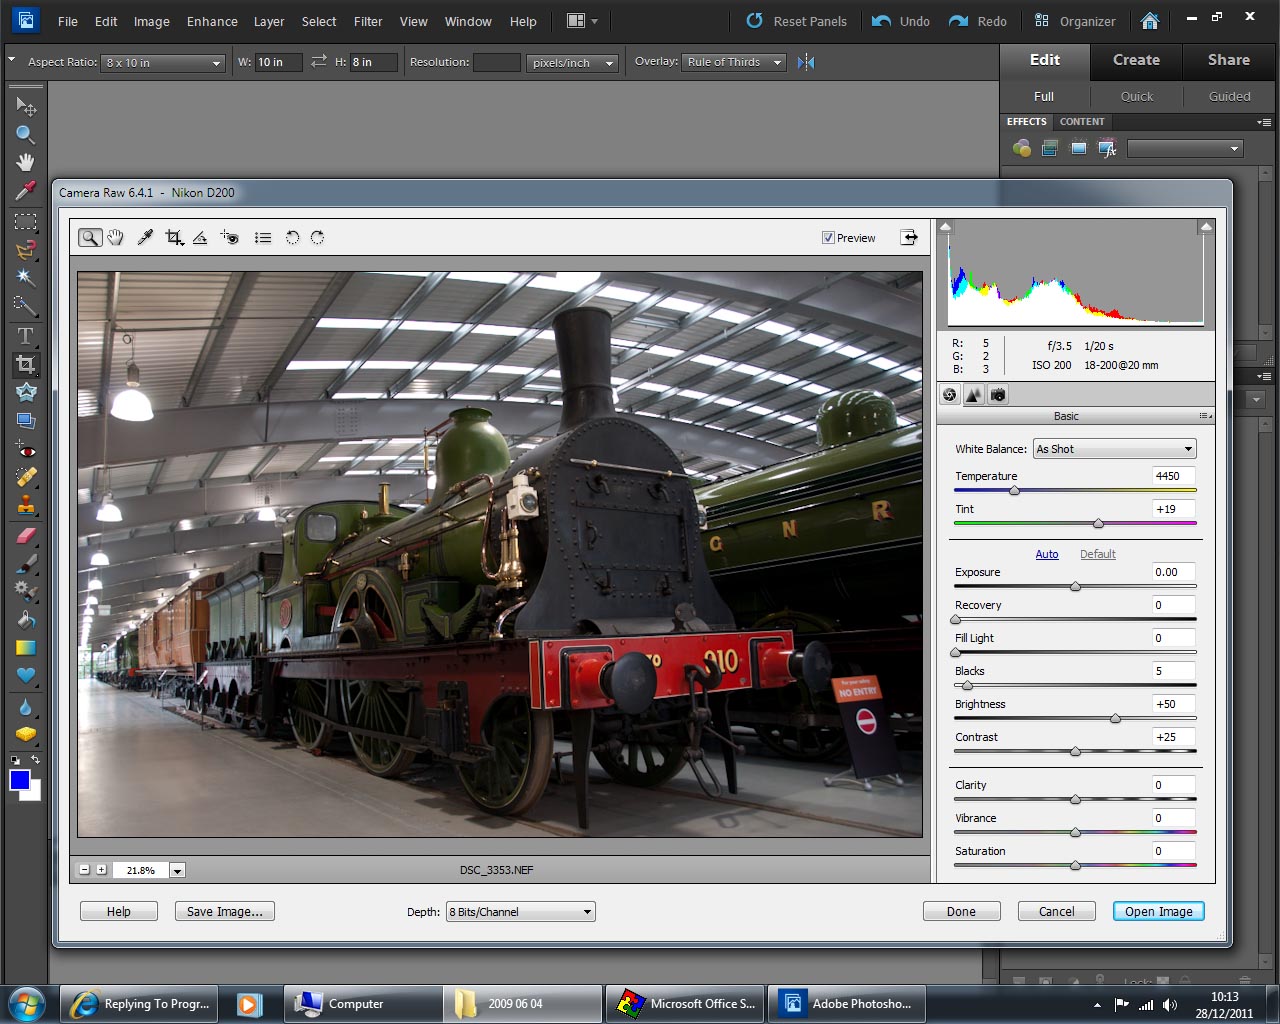The image size is (1280, 1024).
Task: Toggle full screen mode icon
Action: [x=908, y=238]
